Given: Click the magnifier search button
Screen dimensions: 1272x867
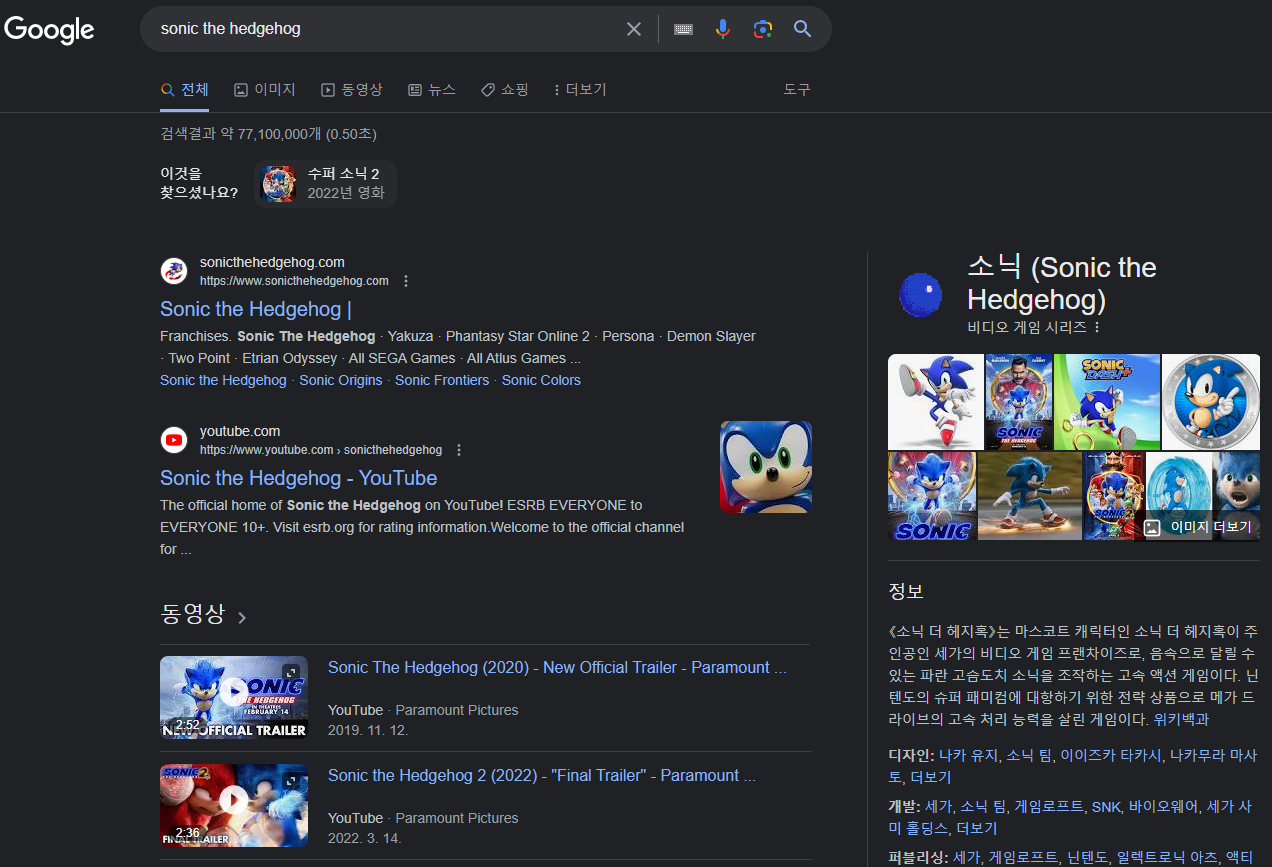Looking at the screenshot, I should pos(803,29).
